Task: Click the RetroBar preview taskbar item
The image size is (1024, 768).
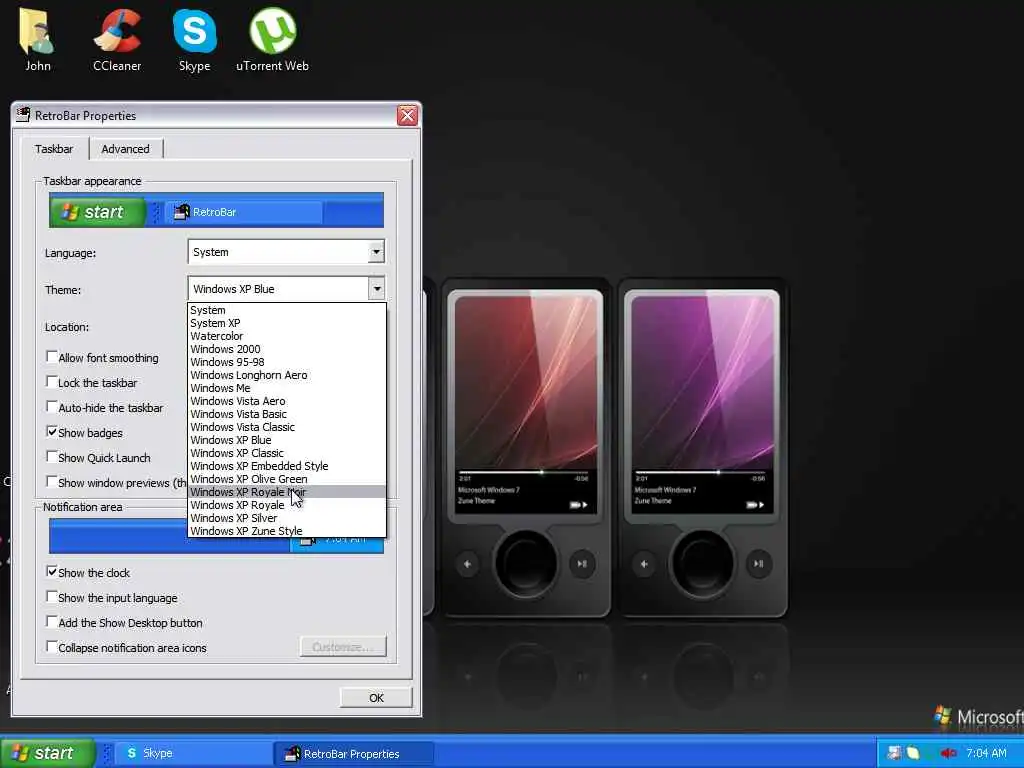Action: coord(244,212)
